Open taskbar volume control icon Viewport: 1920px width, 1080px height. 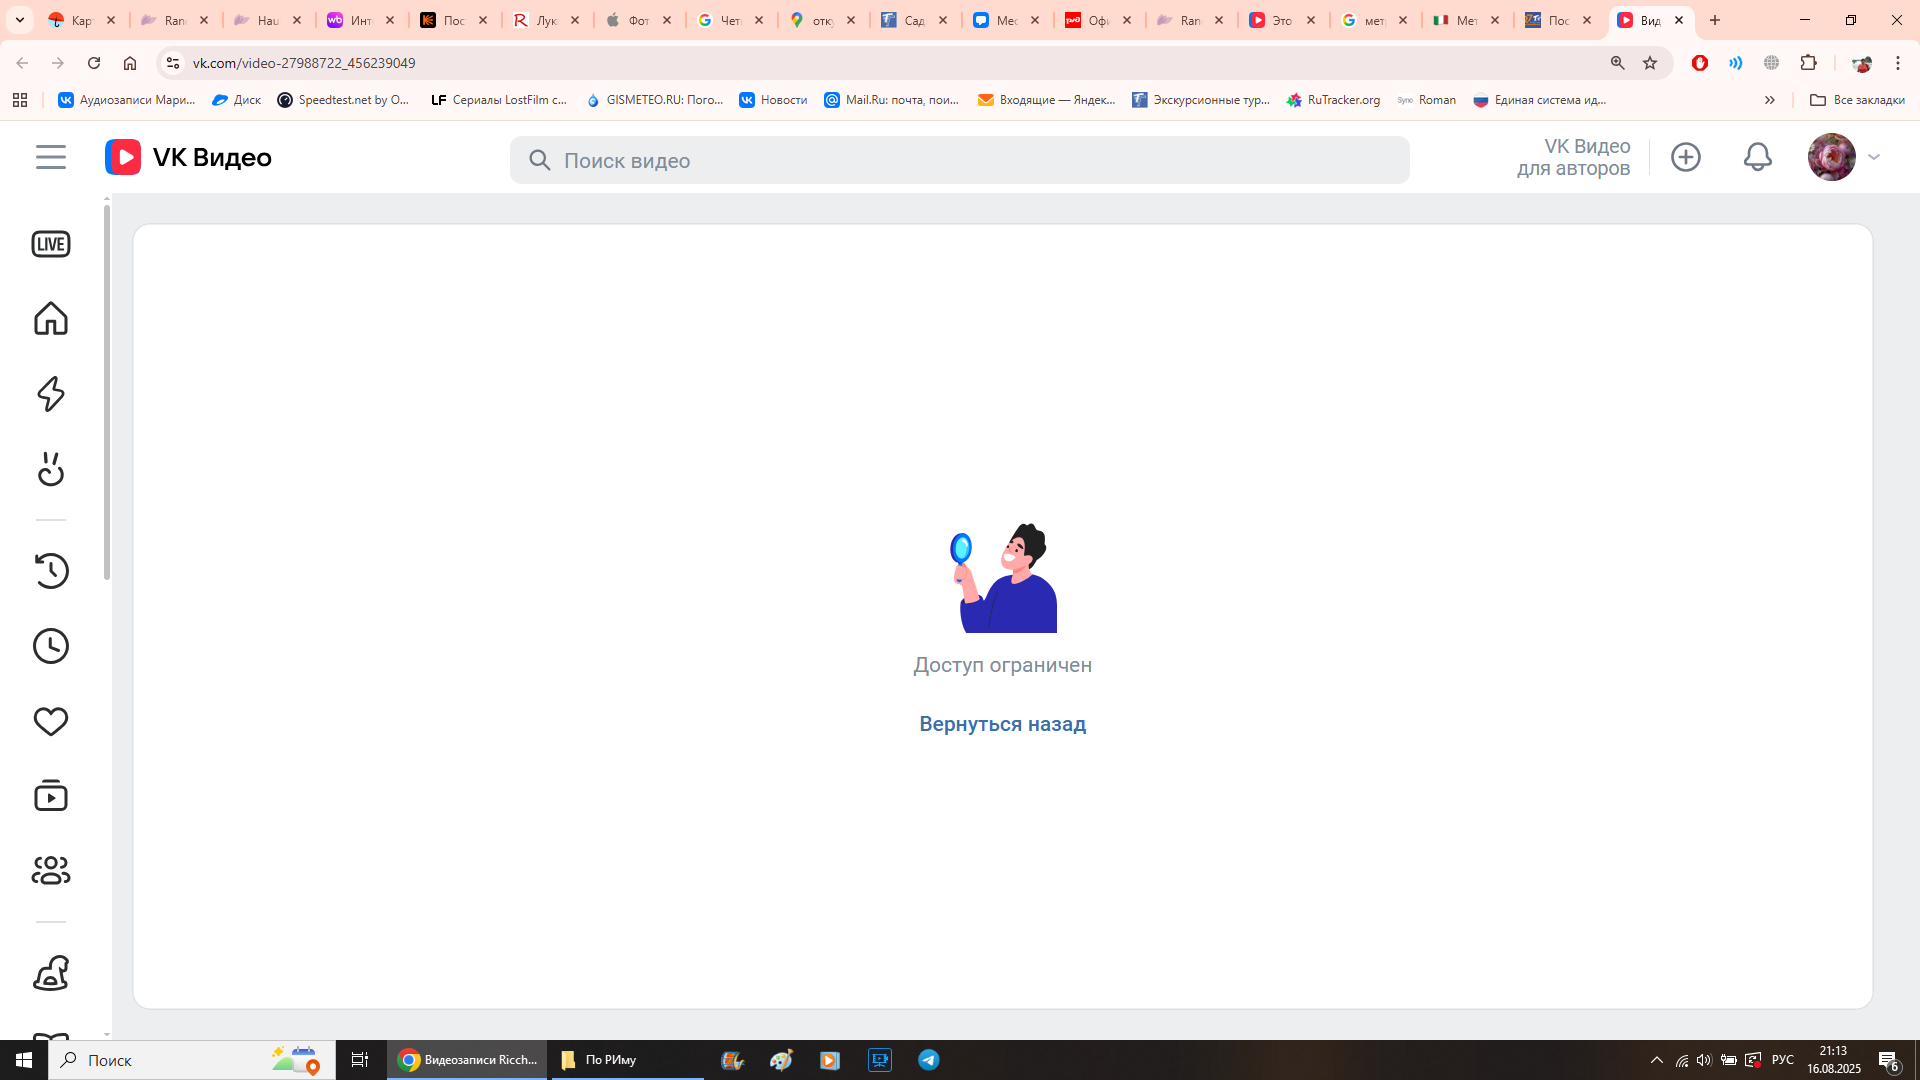coord(1704,1060)
